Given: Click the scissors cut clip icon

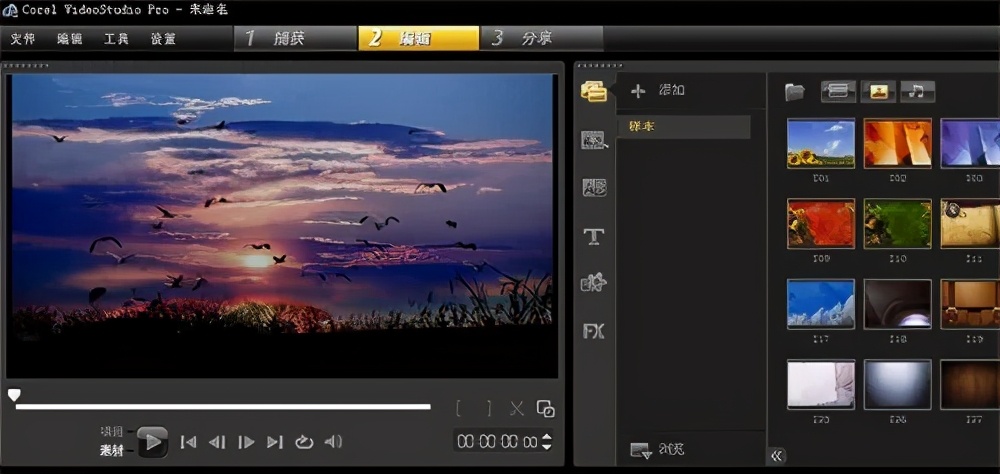Looking at the screenshot, I should point(516,408).
